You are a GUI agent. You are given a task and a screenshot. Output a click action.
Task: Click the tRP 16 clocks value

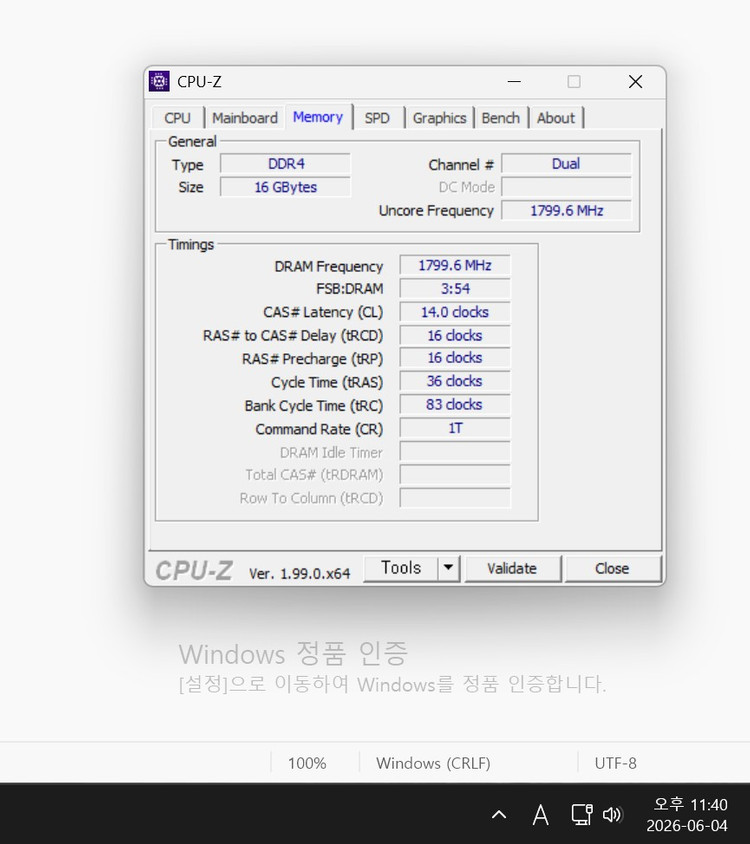point(455,358)
